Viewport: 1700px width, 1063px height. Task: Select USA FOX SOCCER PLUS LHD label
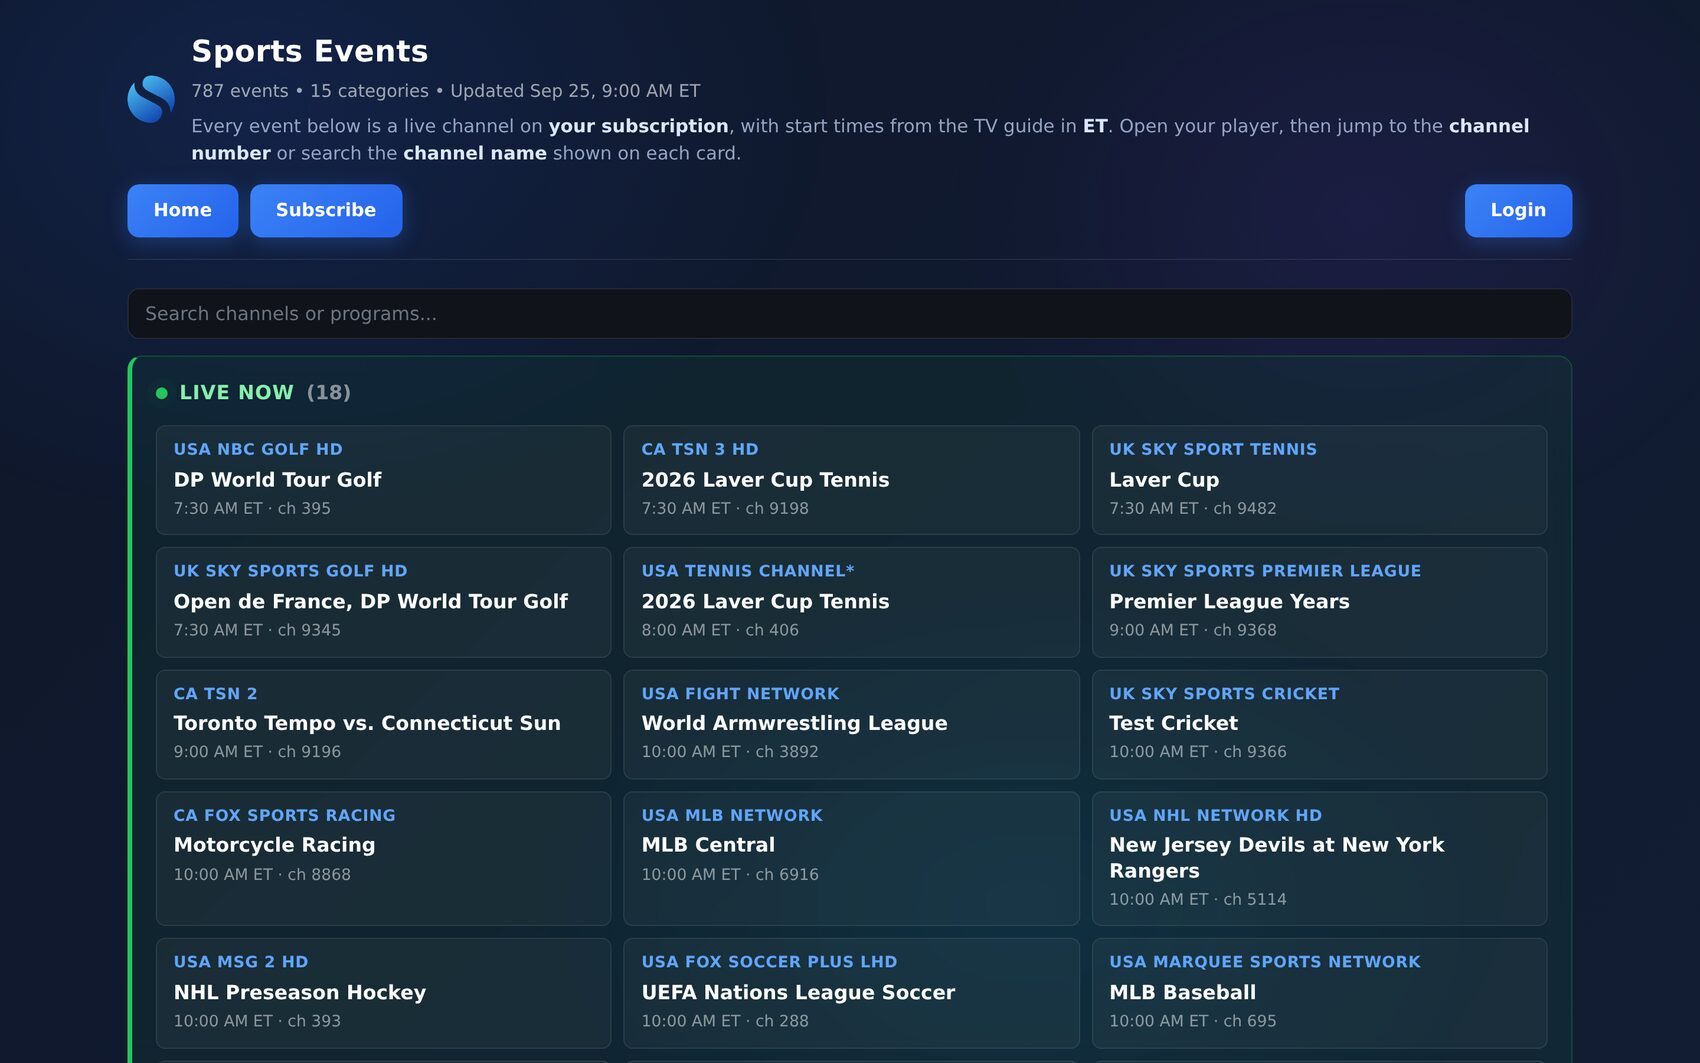coord(769,962)
